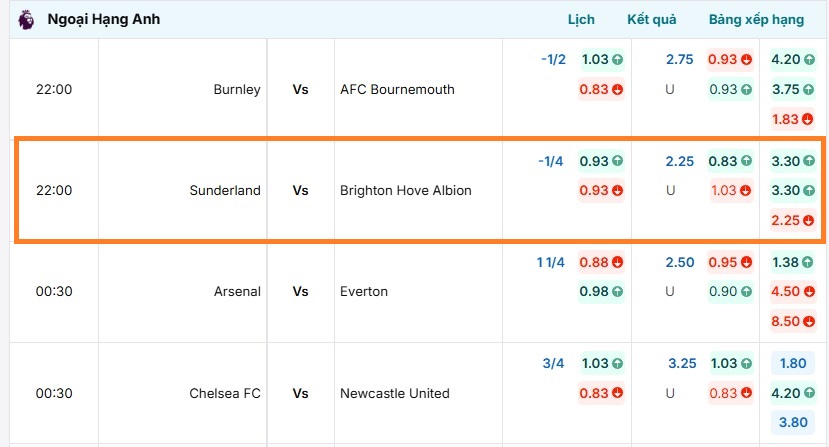
Task: Click AFC Bournemouth team name
Action: 397,89
